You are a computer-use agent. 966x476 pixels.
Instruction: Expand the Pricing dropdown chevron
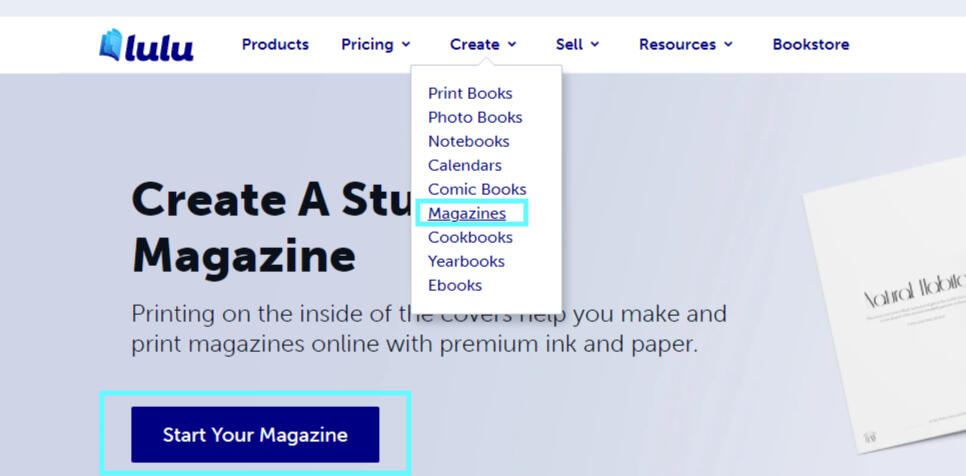click(406, 44)
